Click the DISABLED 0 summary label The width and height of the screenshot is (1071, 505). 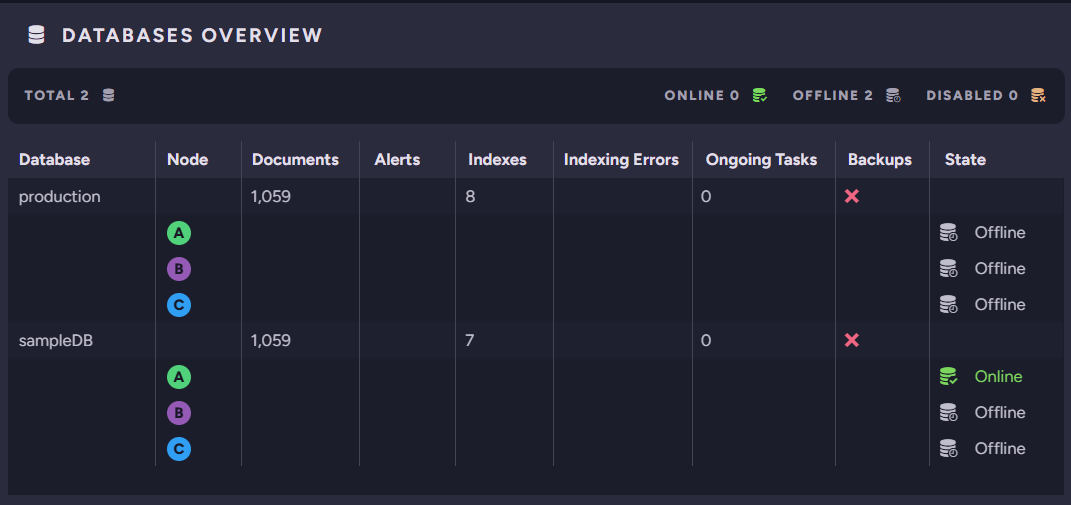click(972, 96)
